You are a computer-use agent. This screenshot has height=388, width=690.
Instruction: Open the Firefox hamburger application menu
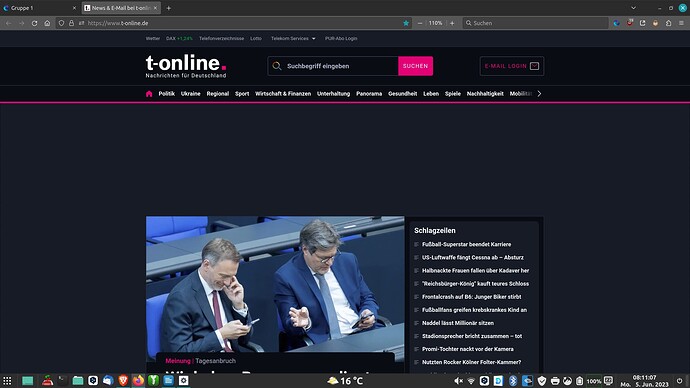tap(681, 23)
